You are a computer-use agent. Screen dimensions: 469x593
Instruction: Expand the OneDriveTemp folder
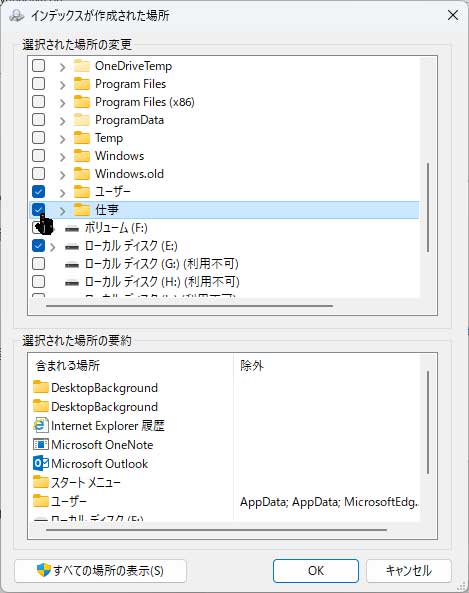tap(62, 67)
